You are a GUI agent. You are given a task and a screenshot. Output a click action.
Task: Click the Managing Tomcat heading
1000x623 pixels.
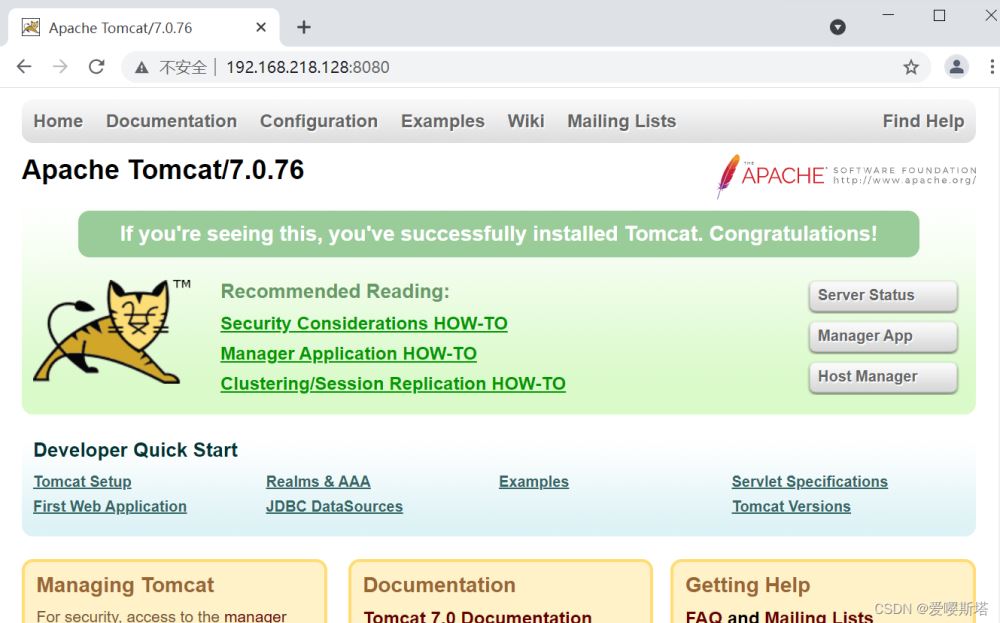click(x=125, y=585)
